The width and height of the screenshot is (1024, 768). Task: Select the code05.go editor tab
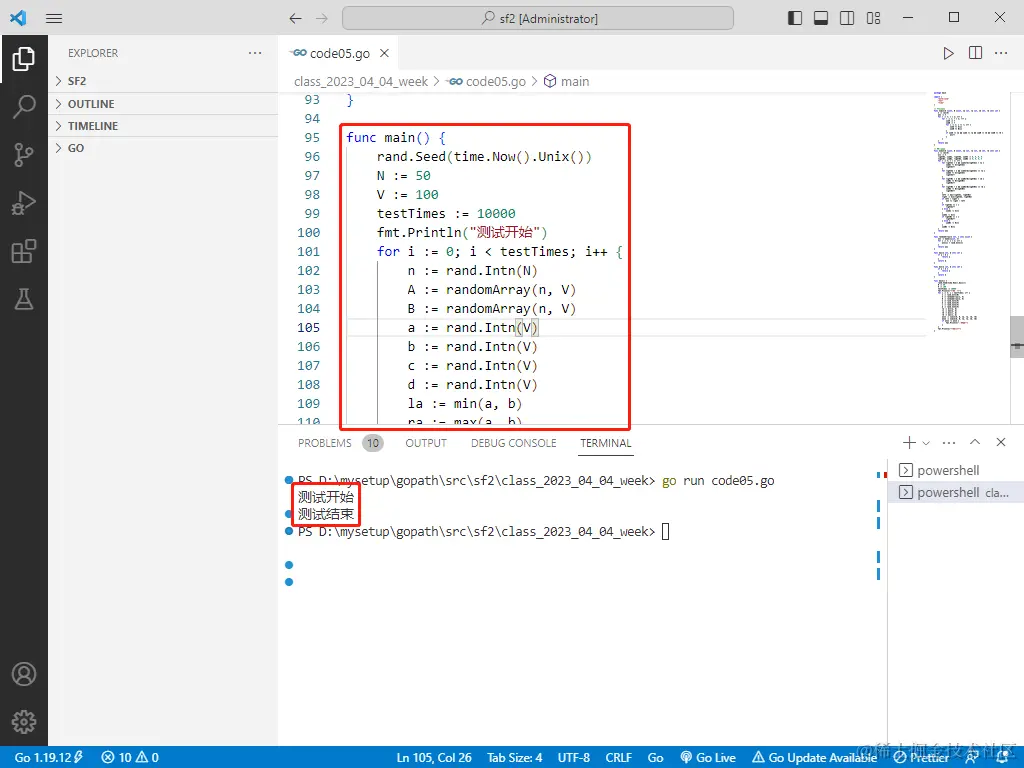(340, 53)
